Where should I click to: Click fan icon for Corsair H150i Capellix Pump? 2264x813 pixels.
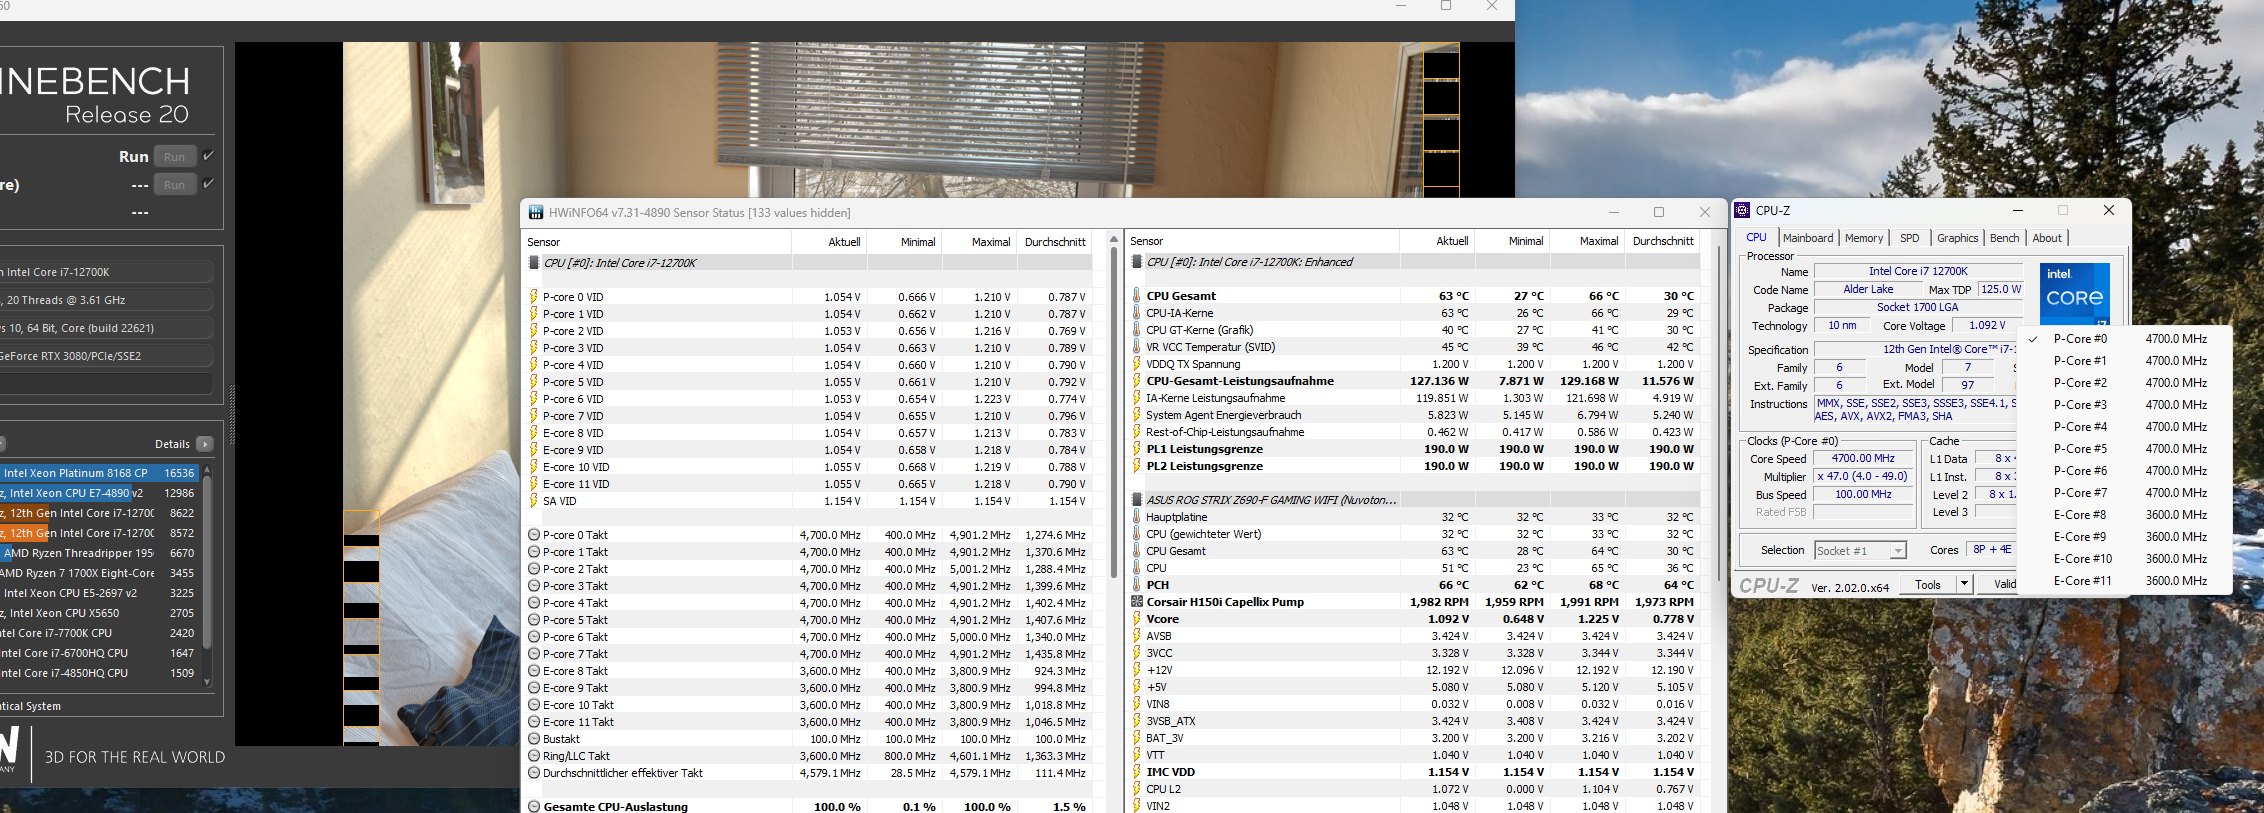(x=1137, y=602)
